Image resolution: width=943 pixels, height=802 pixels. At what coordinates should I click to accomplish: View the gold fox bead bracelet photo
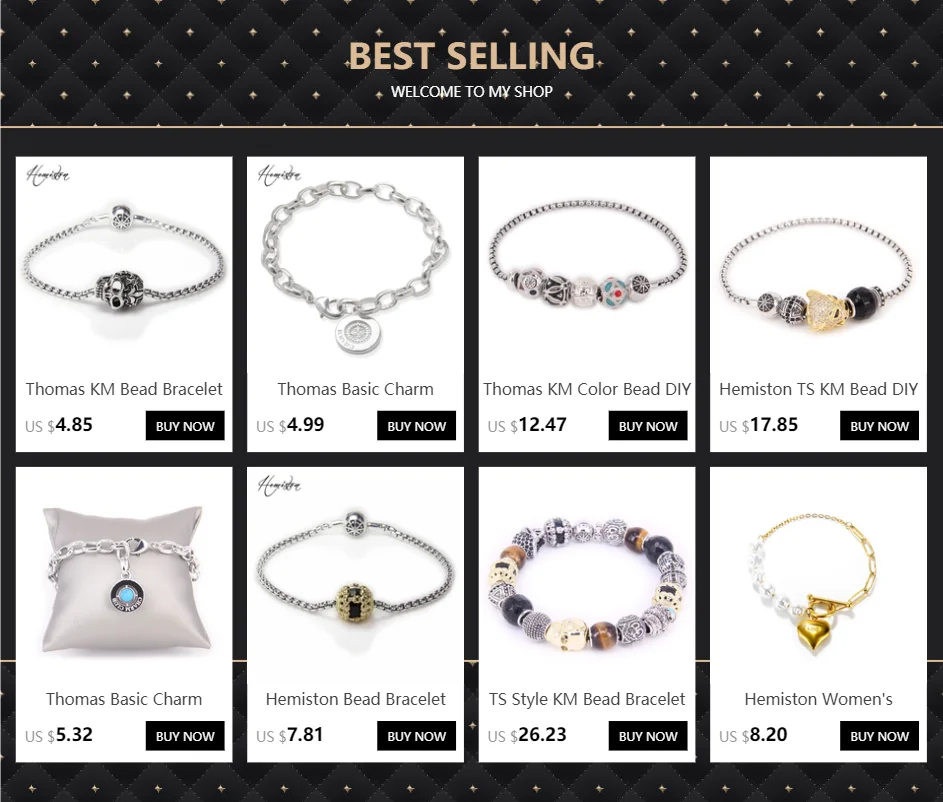point(819,265)
